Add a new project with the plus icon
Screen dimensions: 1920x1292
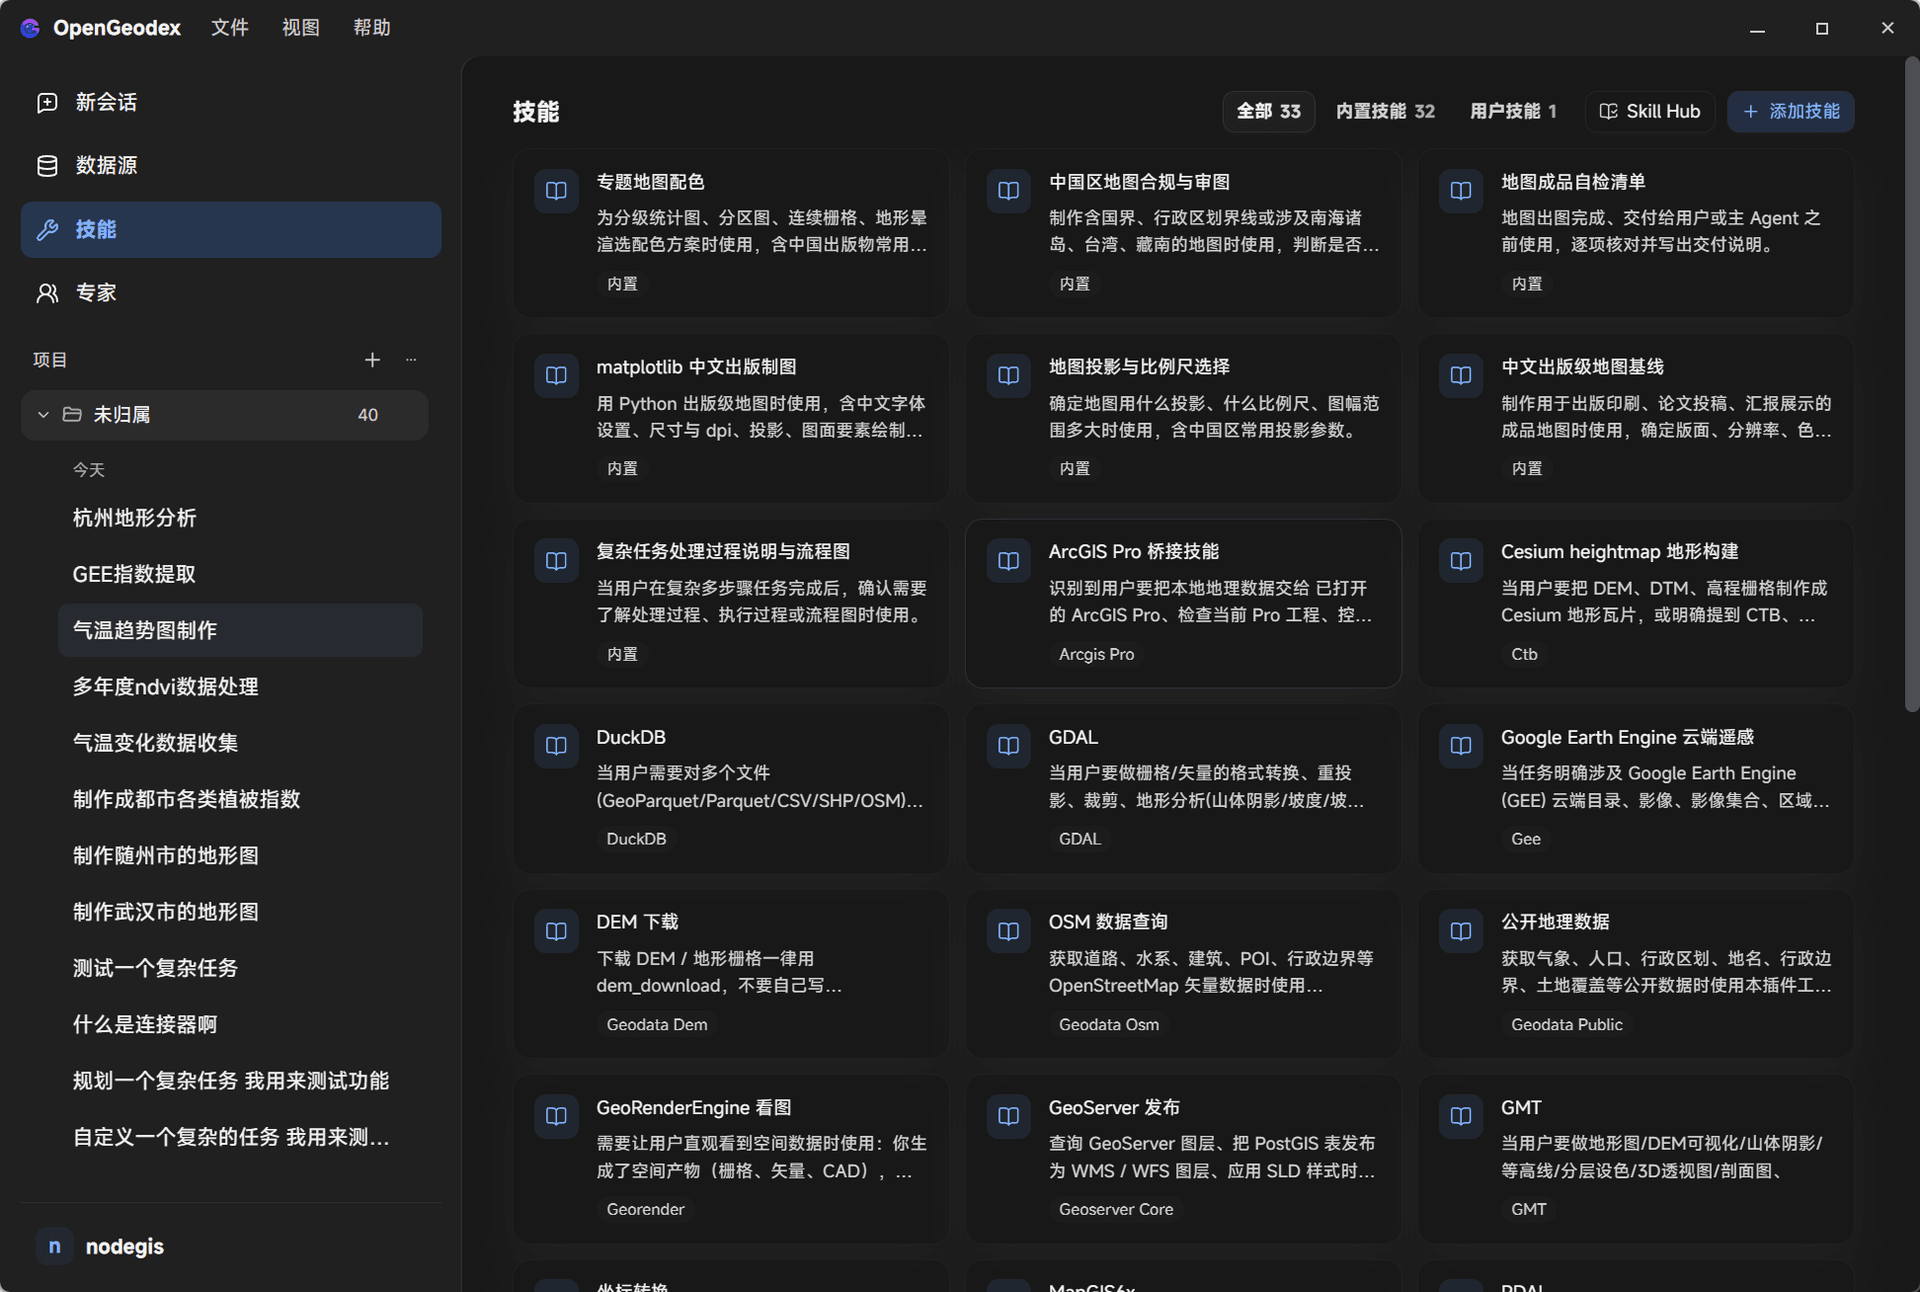(x=372, y=360)
